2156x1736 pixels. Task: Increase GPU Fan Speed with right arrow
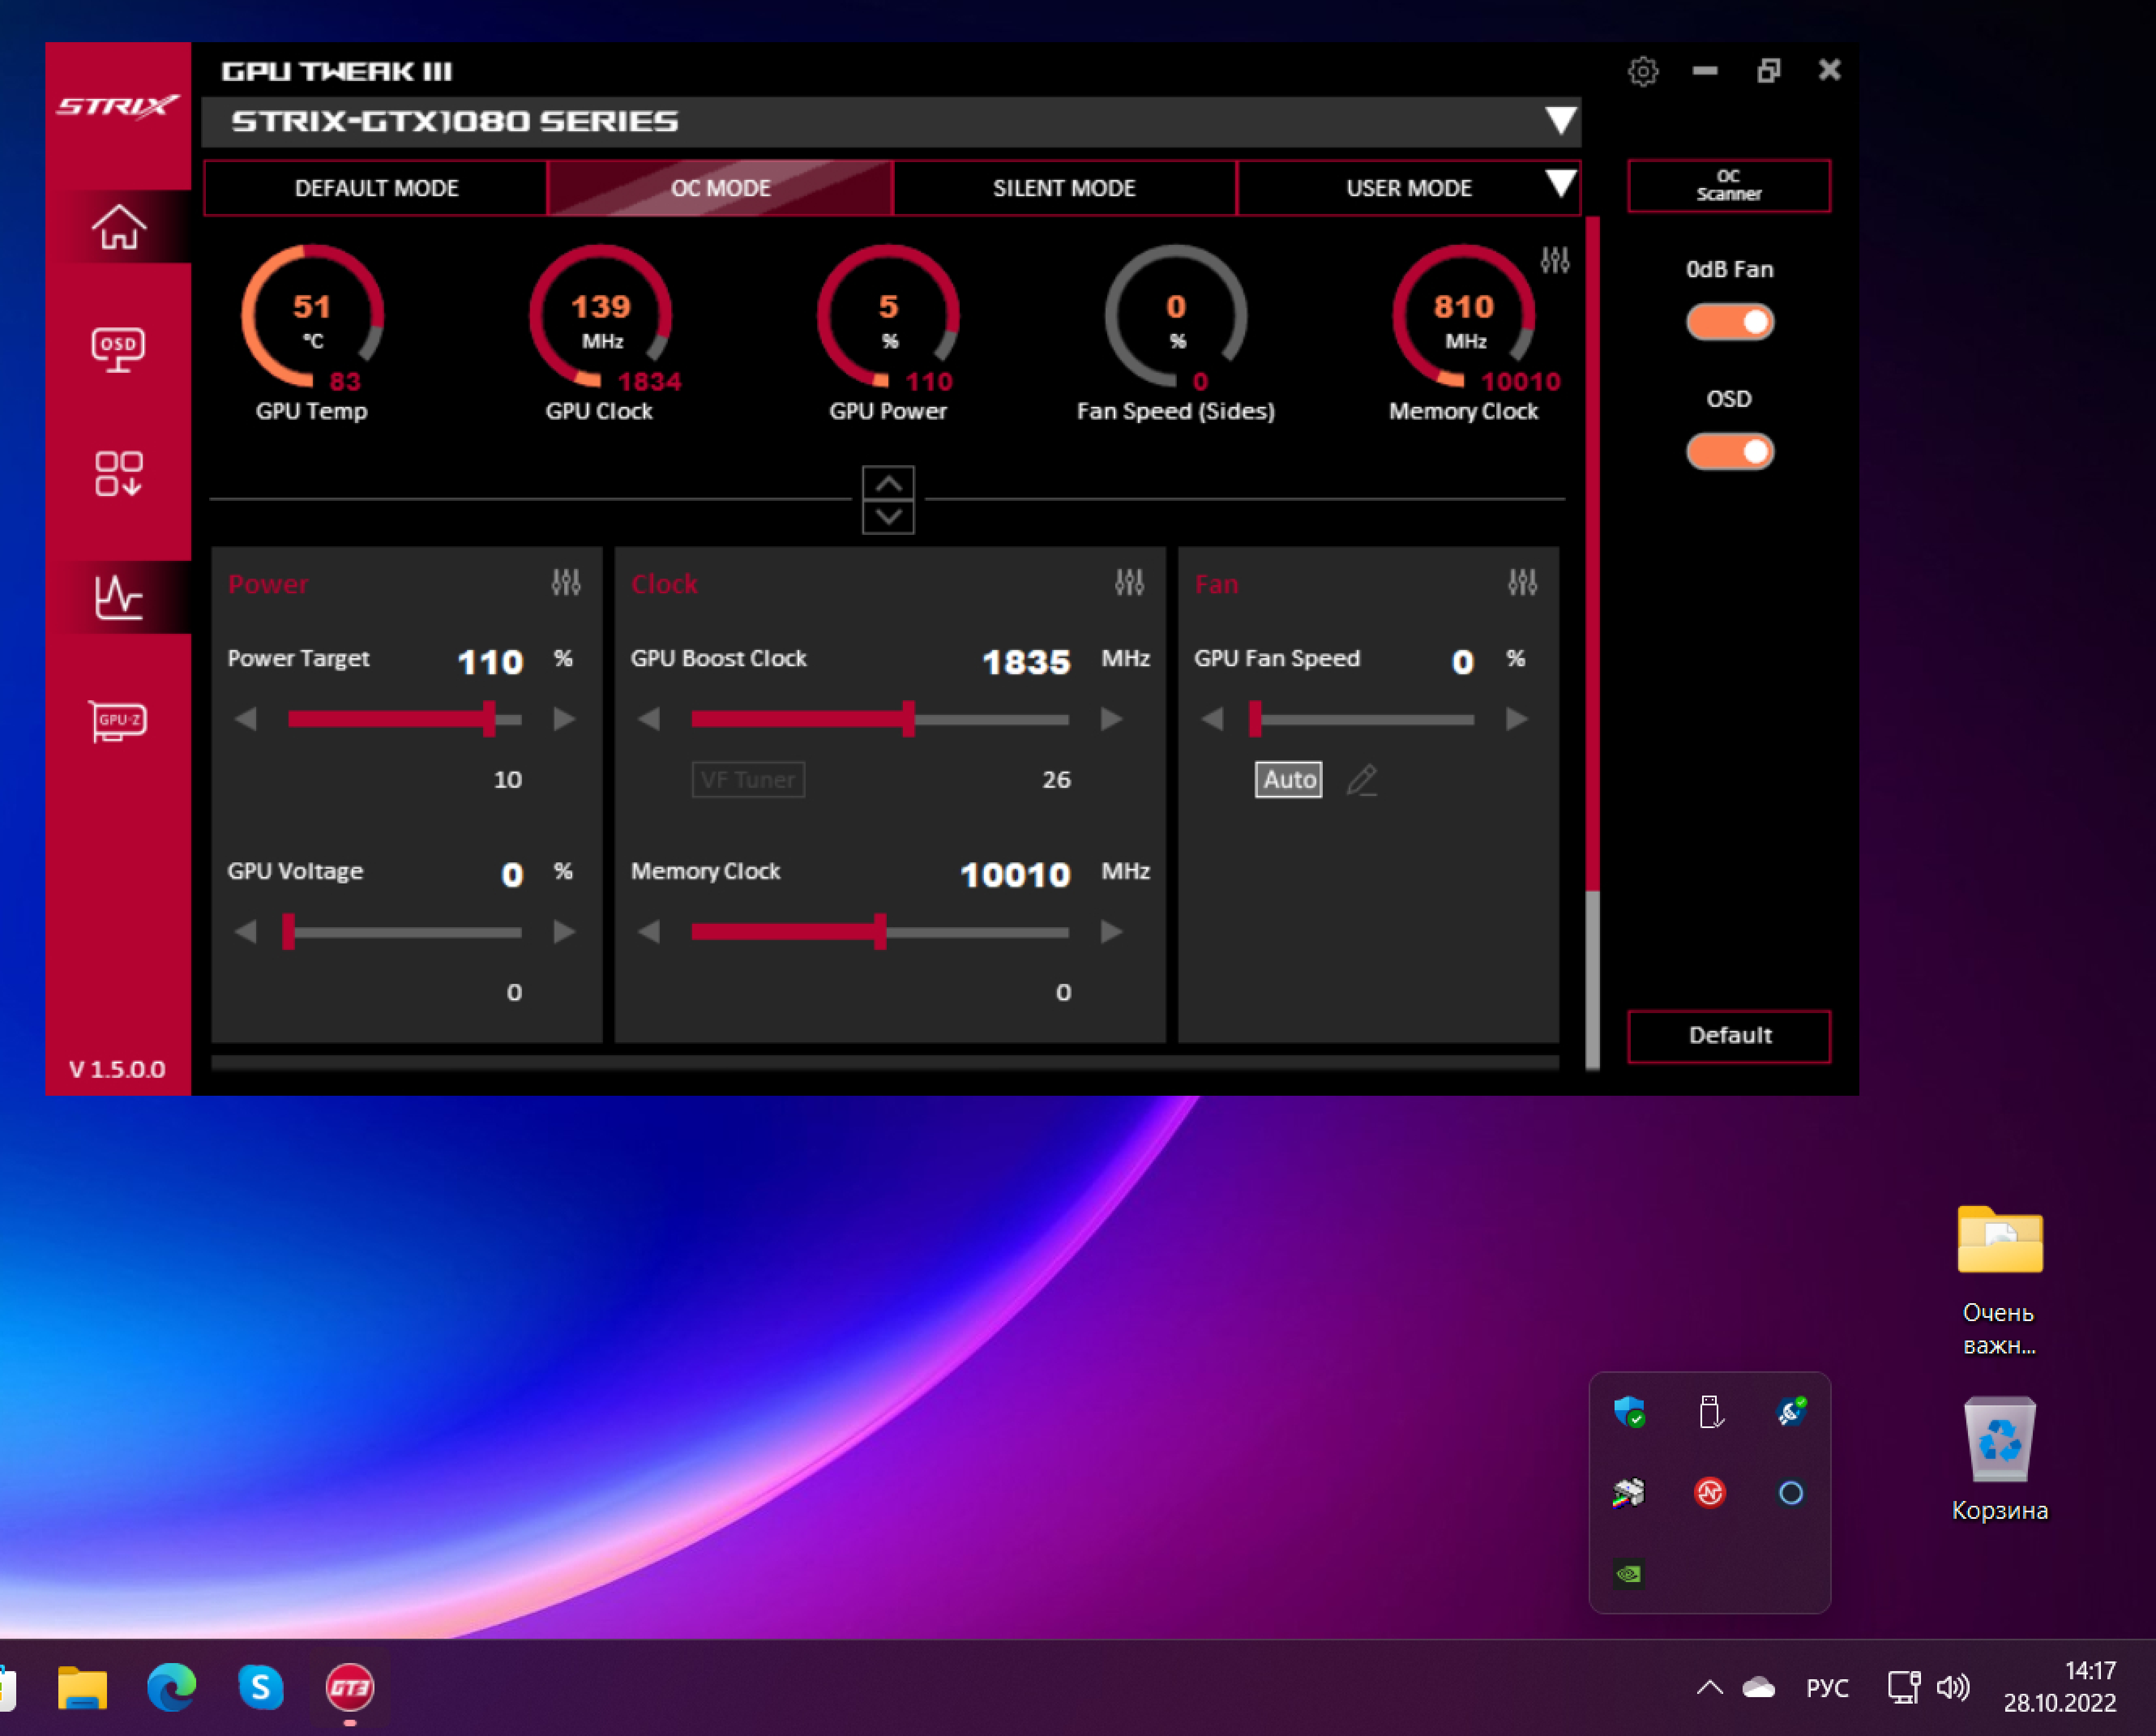tap(1516, 719)
